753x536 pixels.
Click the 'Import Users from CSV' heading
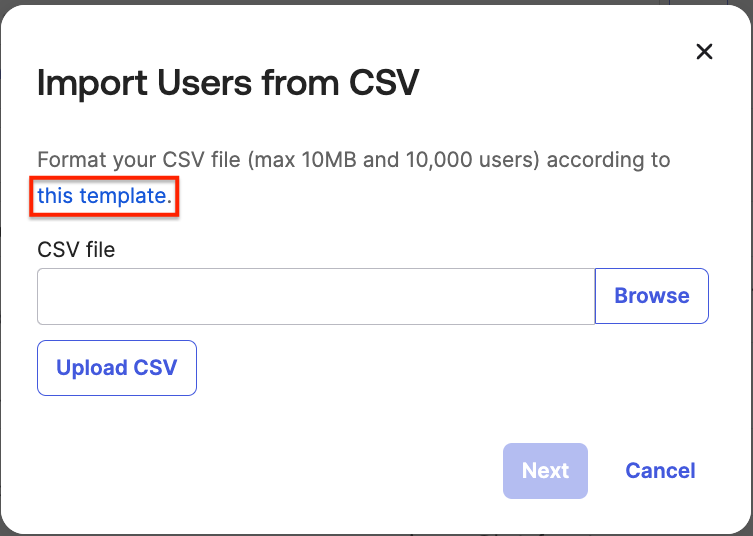[227, 84]
